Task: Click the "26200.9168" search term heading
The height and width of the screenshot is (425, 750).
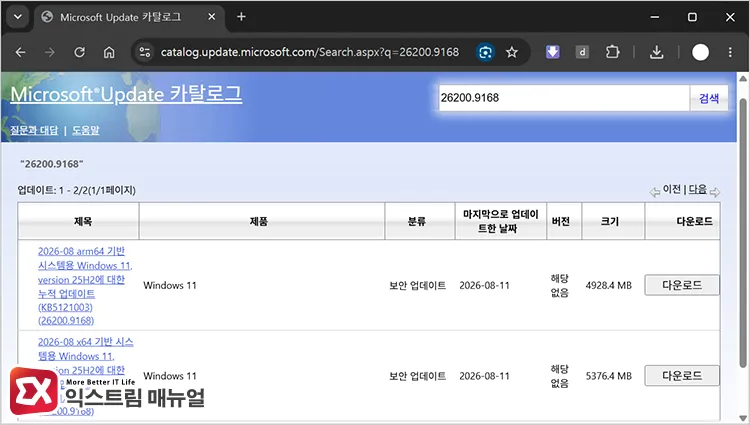Action: (x=52, y=164)
